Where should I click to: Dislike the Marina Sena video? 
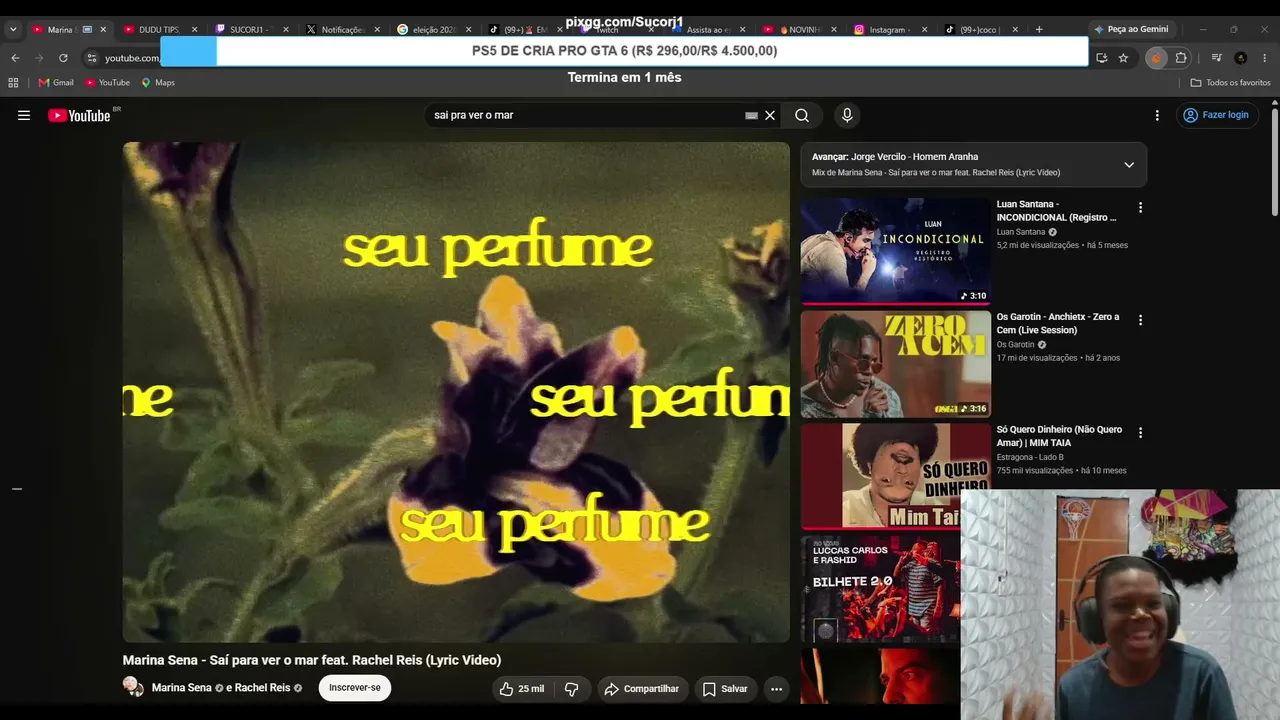[572, 689]
